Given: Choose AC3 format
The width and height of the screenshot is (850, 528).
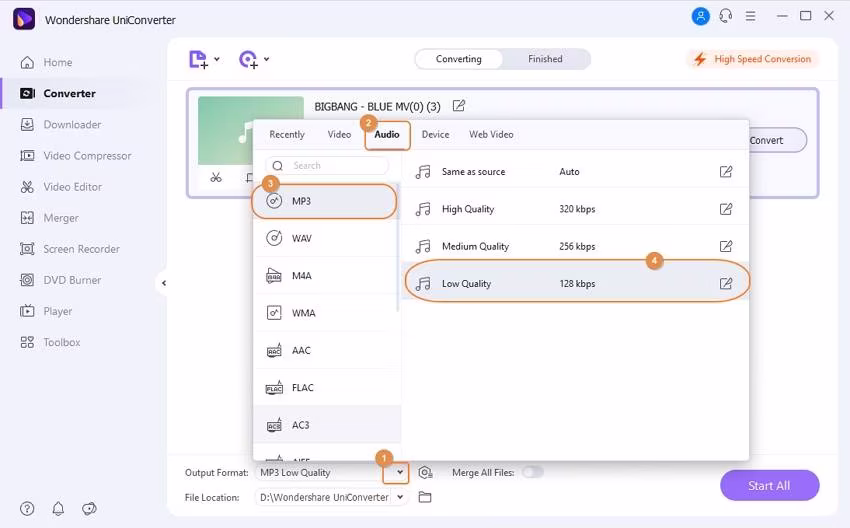Looking at the screenshot, I should [325, 426].
